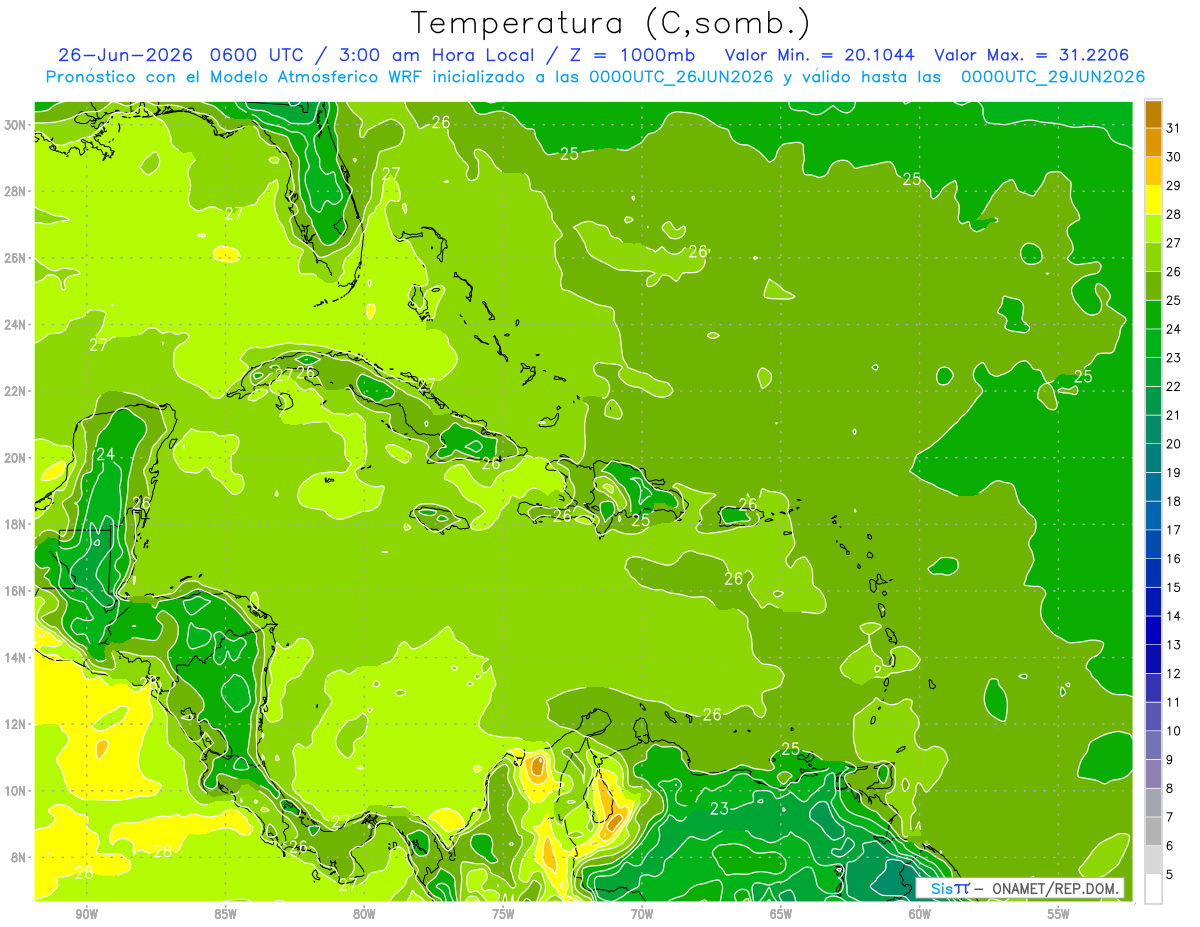Pick the dark blue swatch between legend 13 and 14
1200x927 pixels.
pos(1153,631)
